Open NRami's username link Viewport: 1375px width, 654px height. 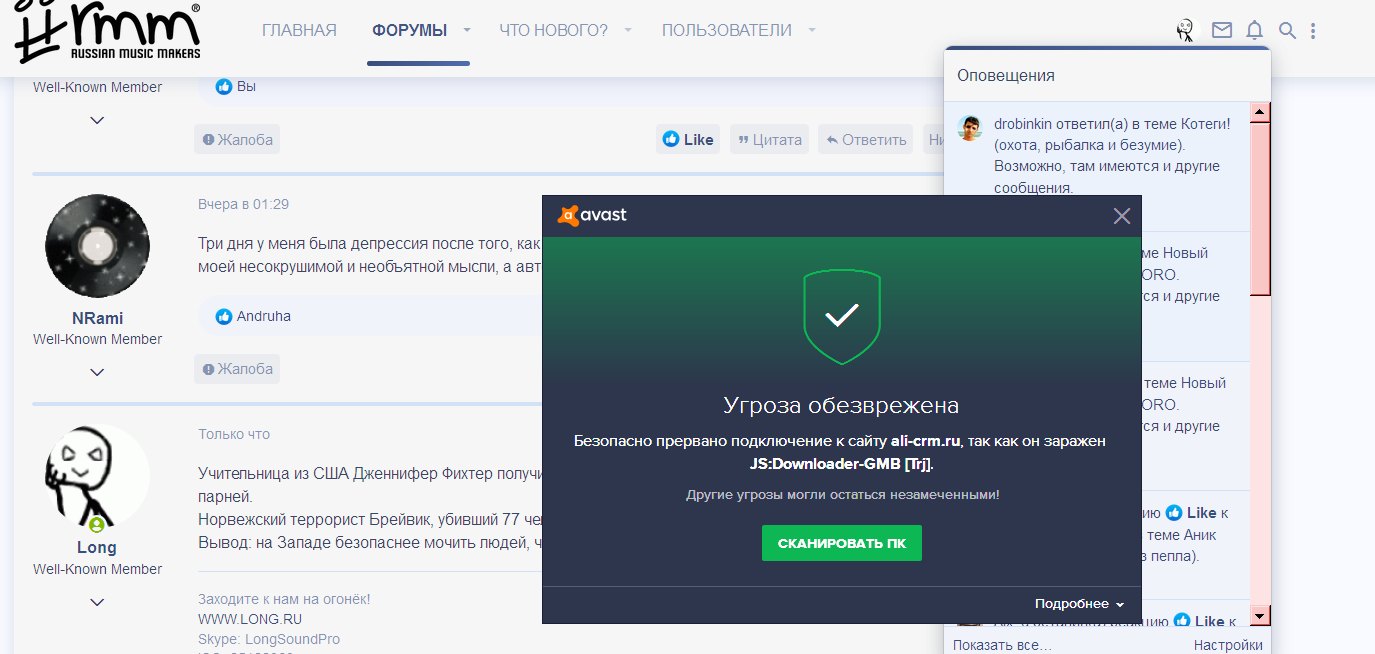pyautogui.click(x=97, y=318)
